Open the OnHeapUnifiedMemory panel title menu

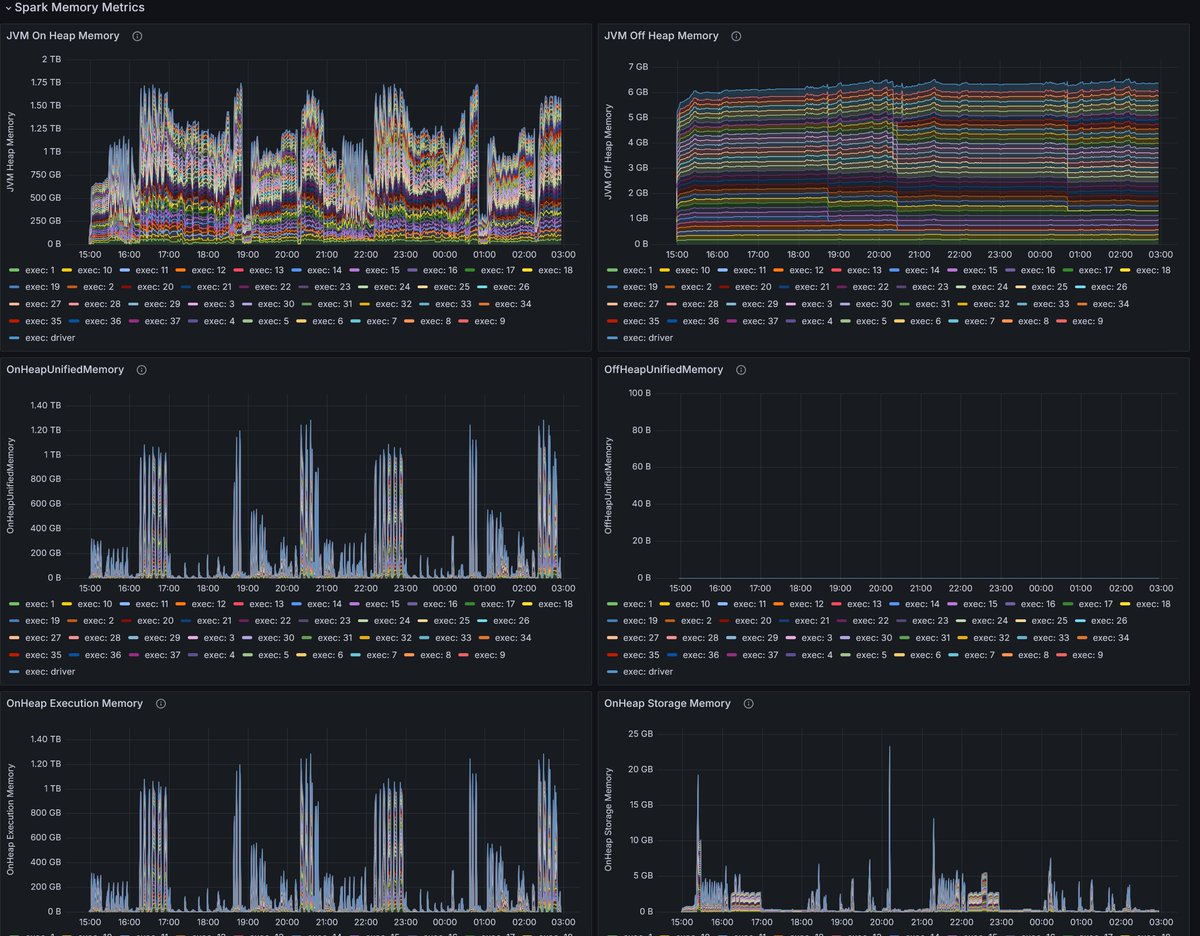65,370
